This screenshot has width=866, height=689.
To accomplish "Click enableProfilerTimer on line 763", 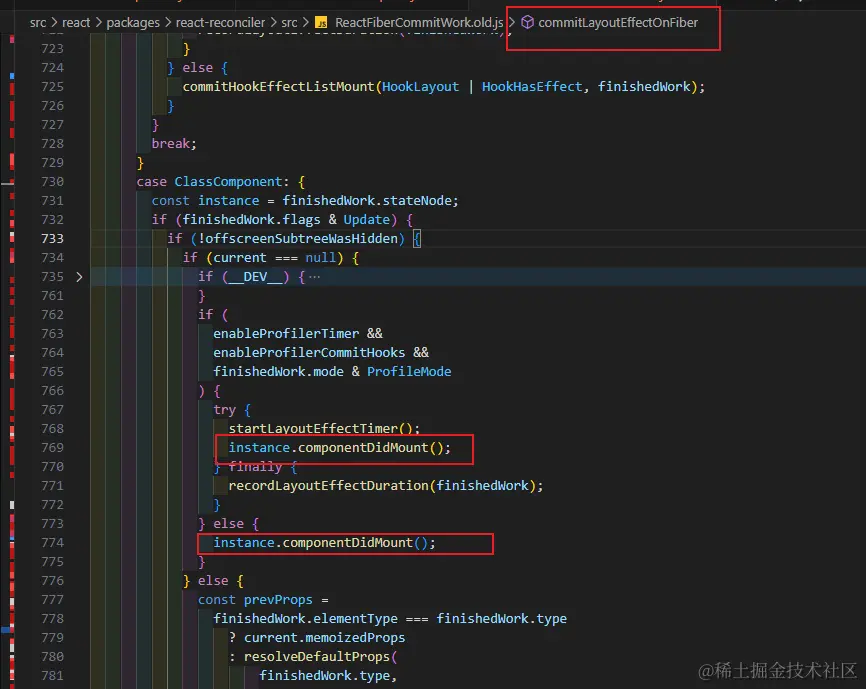I will tap(286, 333).
